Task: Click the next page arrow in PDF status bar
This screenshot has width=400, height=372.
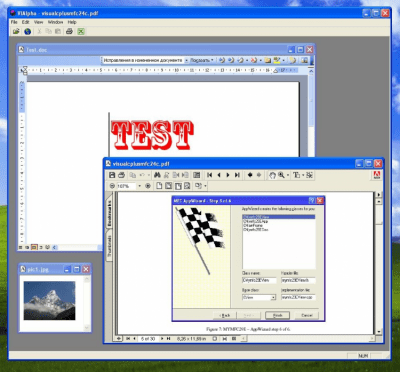Action: [162, 339]
